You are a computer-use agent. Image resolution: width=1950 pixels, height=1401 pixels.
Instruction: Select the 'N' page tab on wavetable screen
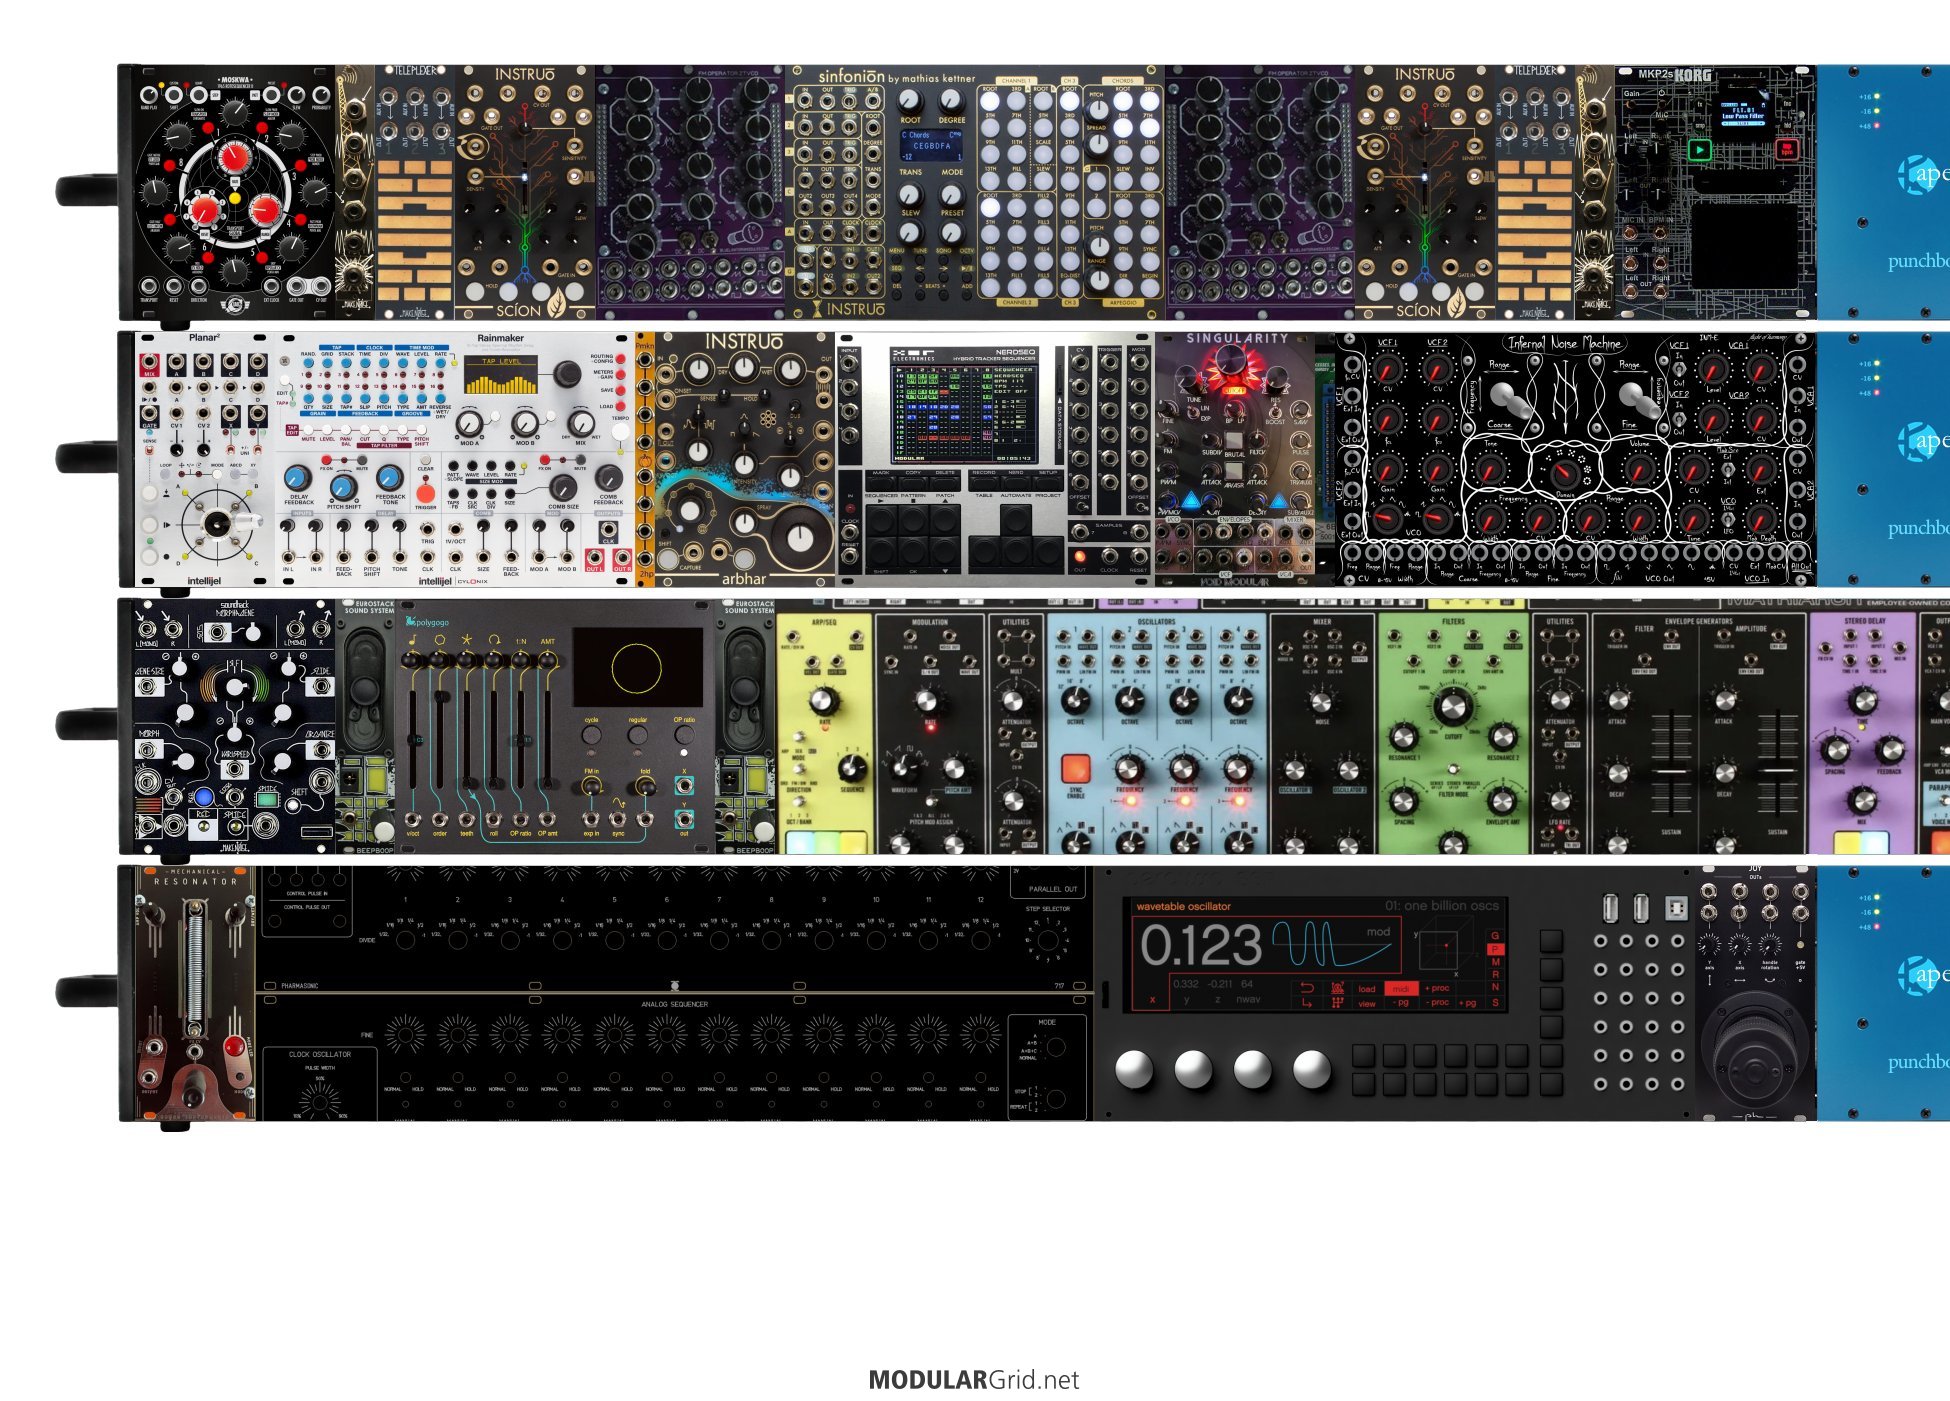(x=1495, y=987)
